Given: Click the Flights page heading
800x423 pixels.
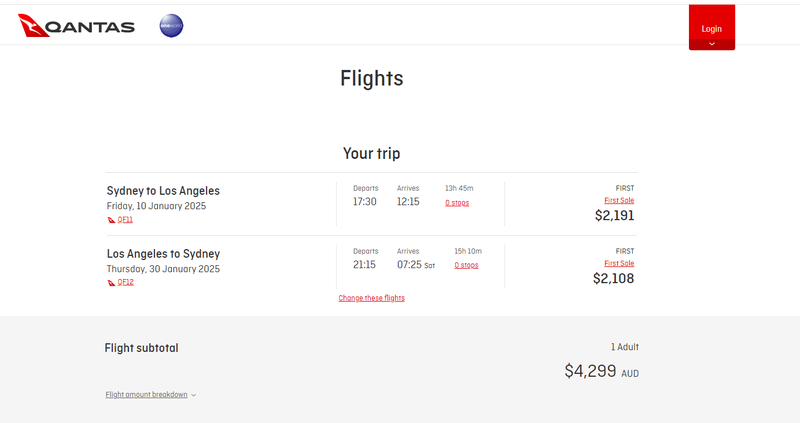Looking at the screenshot, I should pos(371,78).
